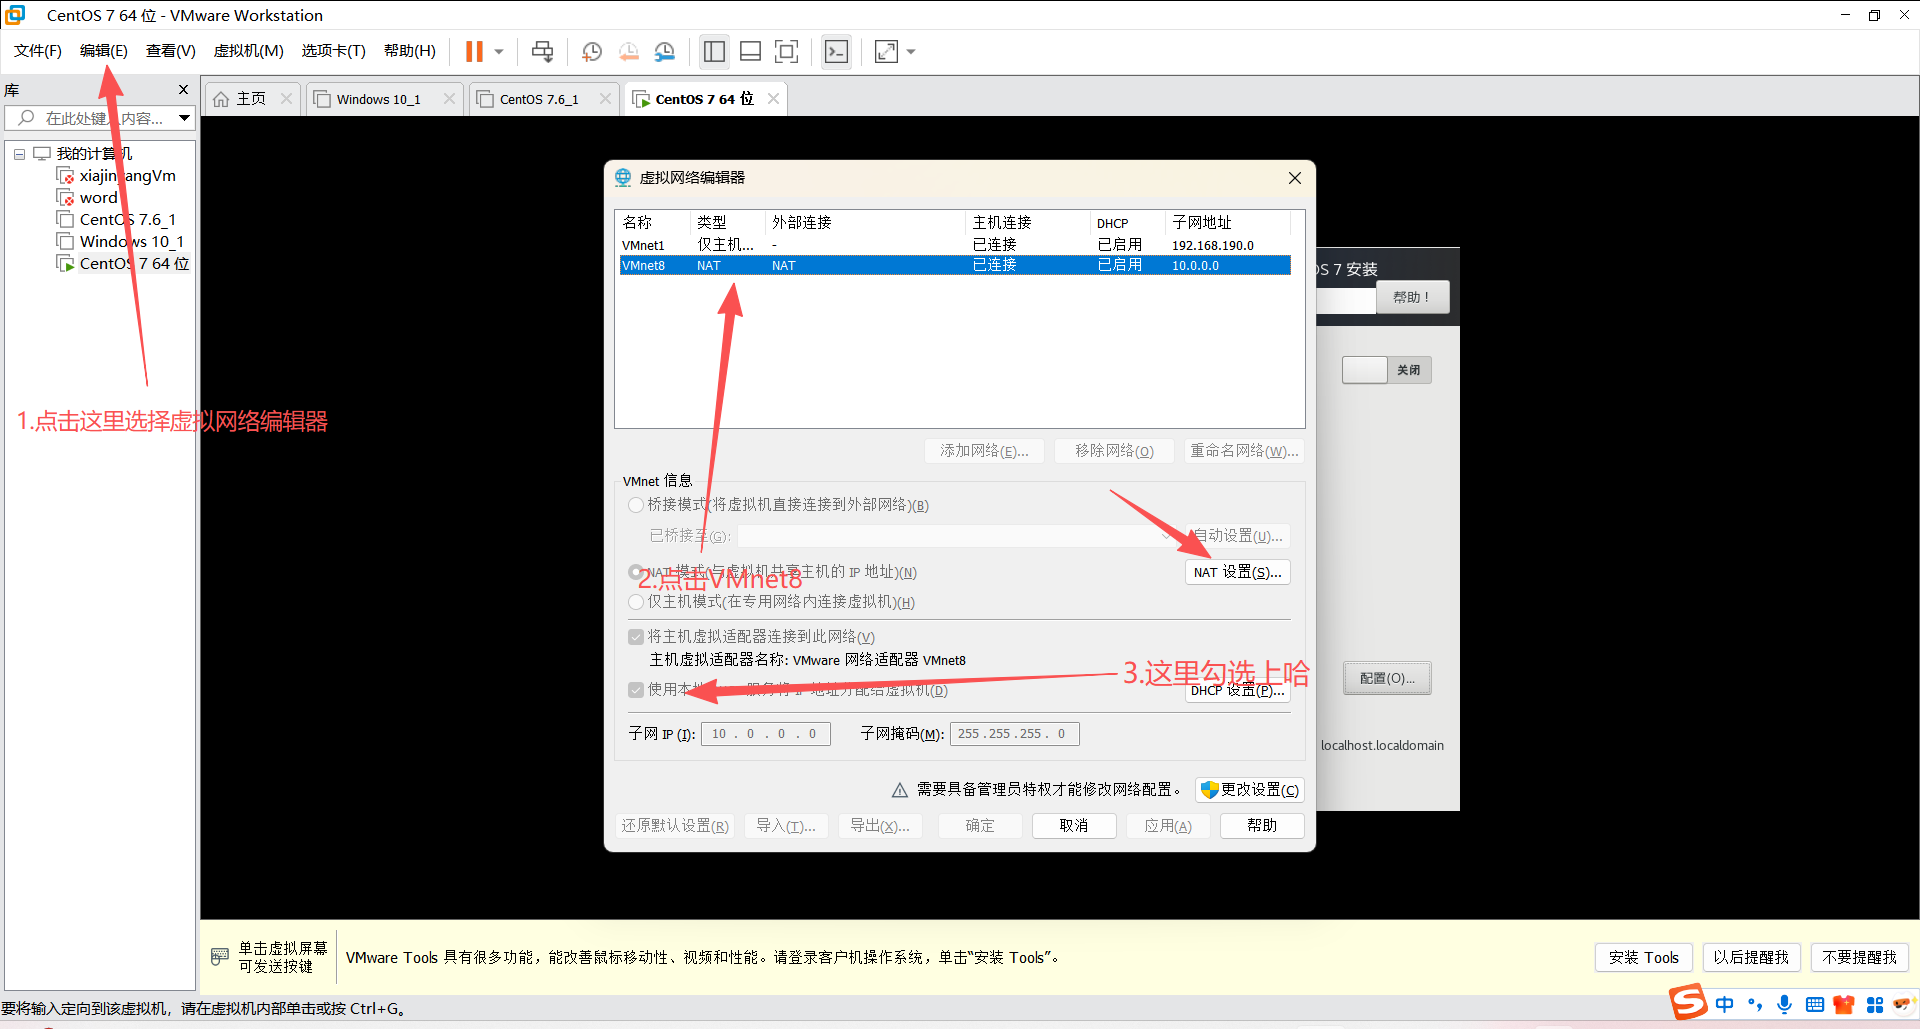Image resolution: width=1920 pixels, height=1029 pixels.
Task: Select CentOS 7 64 位 in the library tree
Action: [x=123, y=264]
